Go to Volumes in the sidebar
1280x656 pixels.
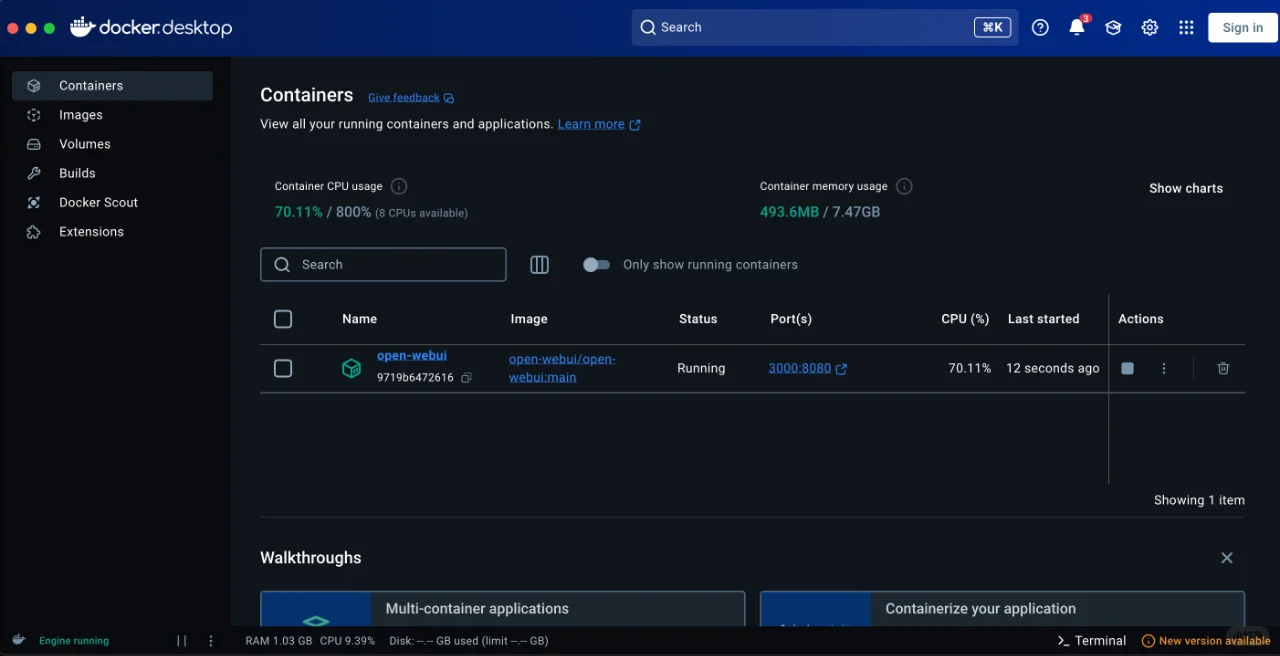pos(112,144)
